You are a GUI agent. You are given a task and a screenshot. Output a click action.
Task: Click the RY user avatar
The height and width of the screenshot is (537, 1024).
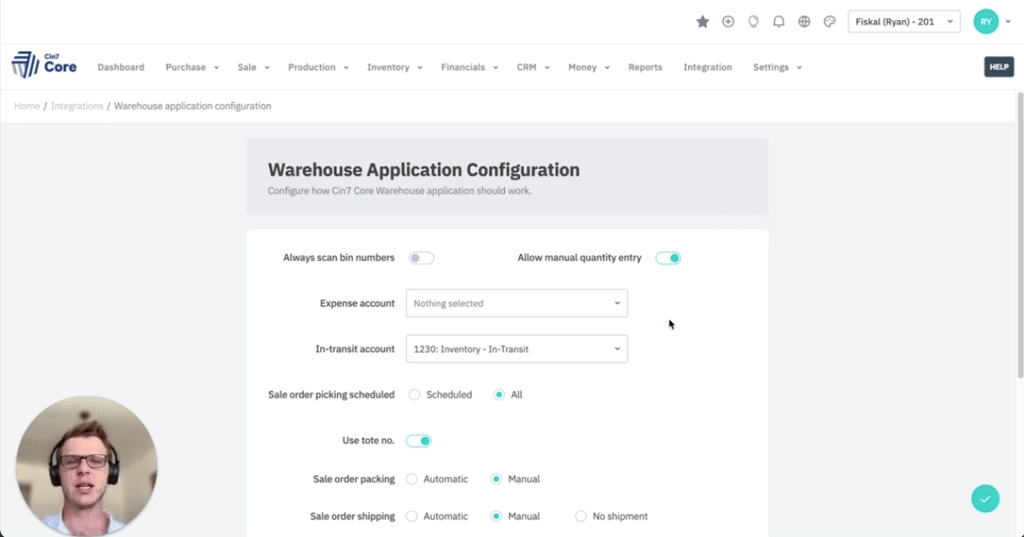986,21
